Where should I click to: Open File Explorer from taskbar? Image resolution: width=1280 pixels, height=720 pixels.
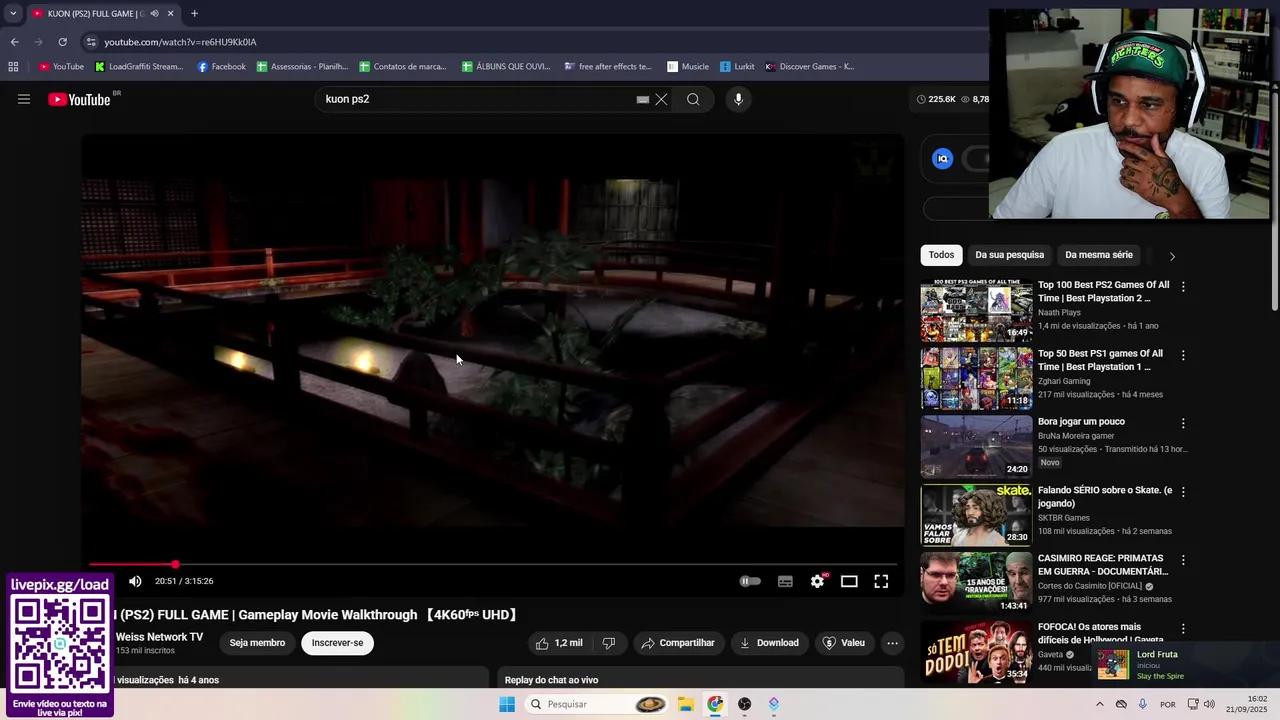685,704
